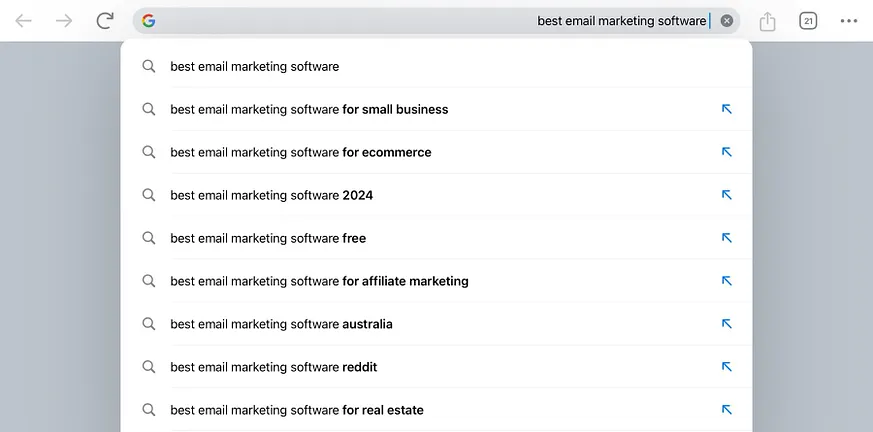The width and height of the screenshot is (873, 432).
Task: Fill query arrow for 'for small business'
Action: coord(727,109)
